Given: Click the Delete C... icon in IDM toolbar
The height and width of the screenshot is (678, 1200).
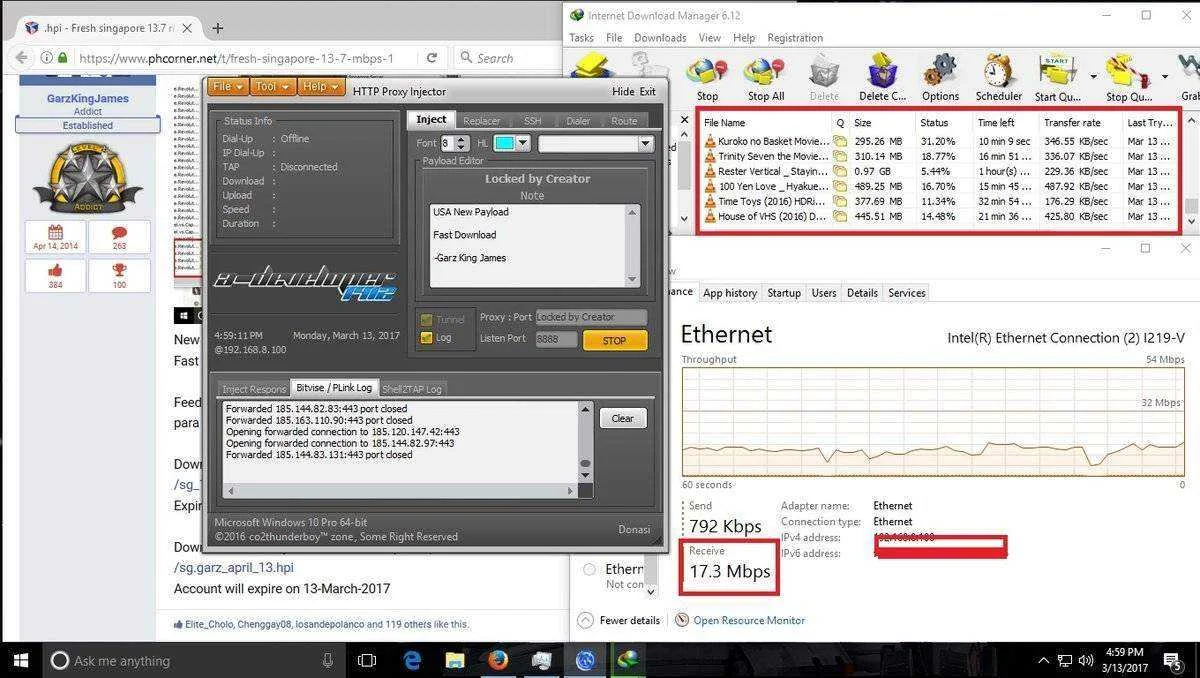Looking at the screenshot, I should point(883,72).
